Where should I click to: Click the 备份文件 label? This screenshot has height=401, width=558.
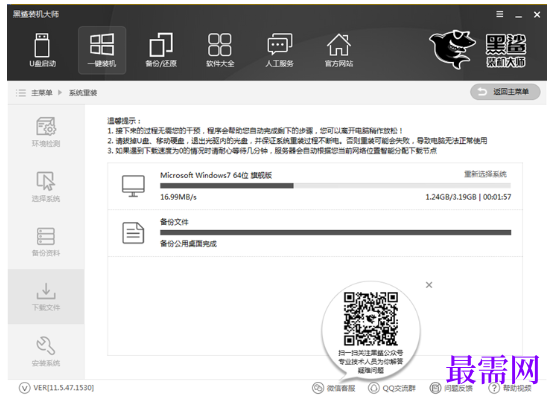pos(174,222)
